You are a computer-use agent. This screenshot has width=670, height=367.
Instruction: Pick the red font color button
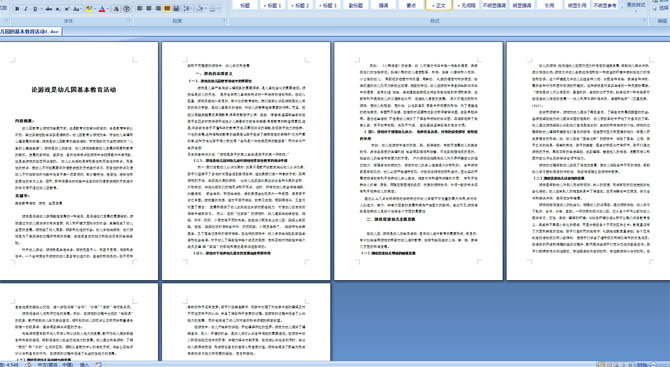coord(102,9)
